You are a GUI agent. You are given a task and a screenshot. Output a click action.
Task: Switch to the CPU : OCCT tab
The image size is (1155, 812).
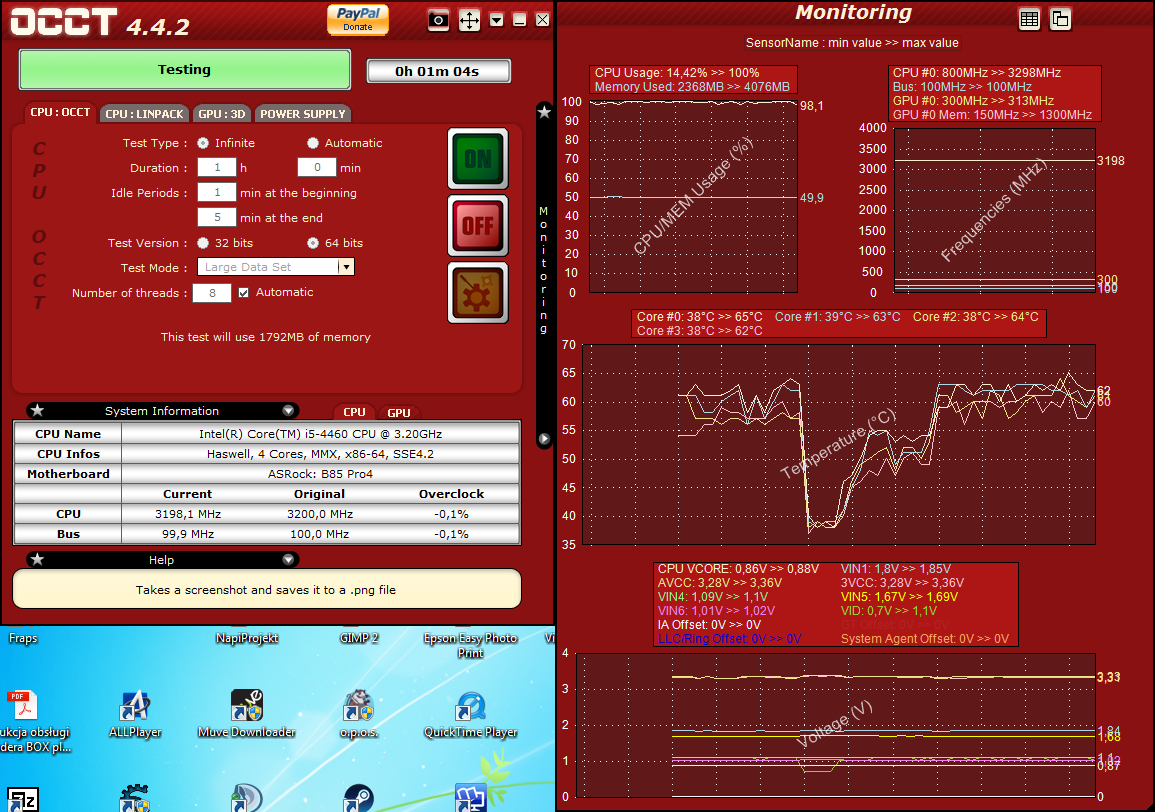pyautogui.click(x=60, y=112)
